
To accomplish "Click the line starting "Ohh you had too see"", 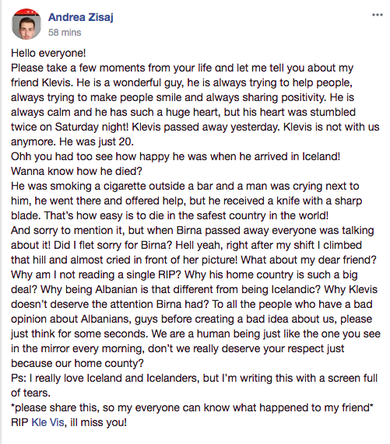I will (x=176, y=156).
